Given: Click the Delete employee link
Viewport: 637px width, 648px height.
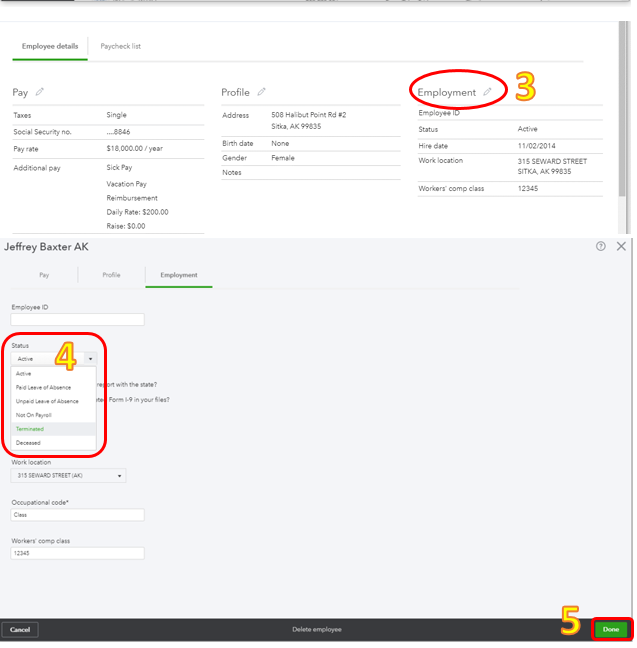Looking at the screenshot, I should click(x=318, y=630).
